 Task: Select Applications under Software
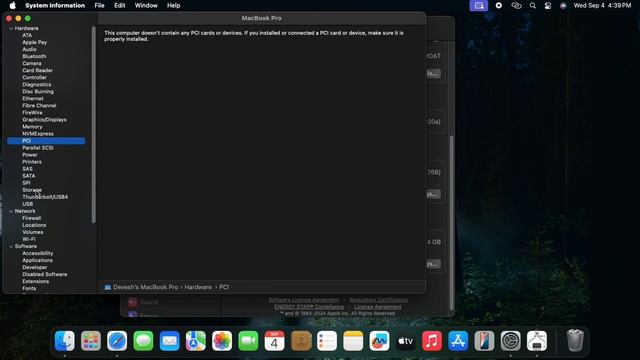37,260
